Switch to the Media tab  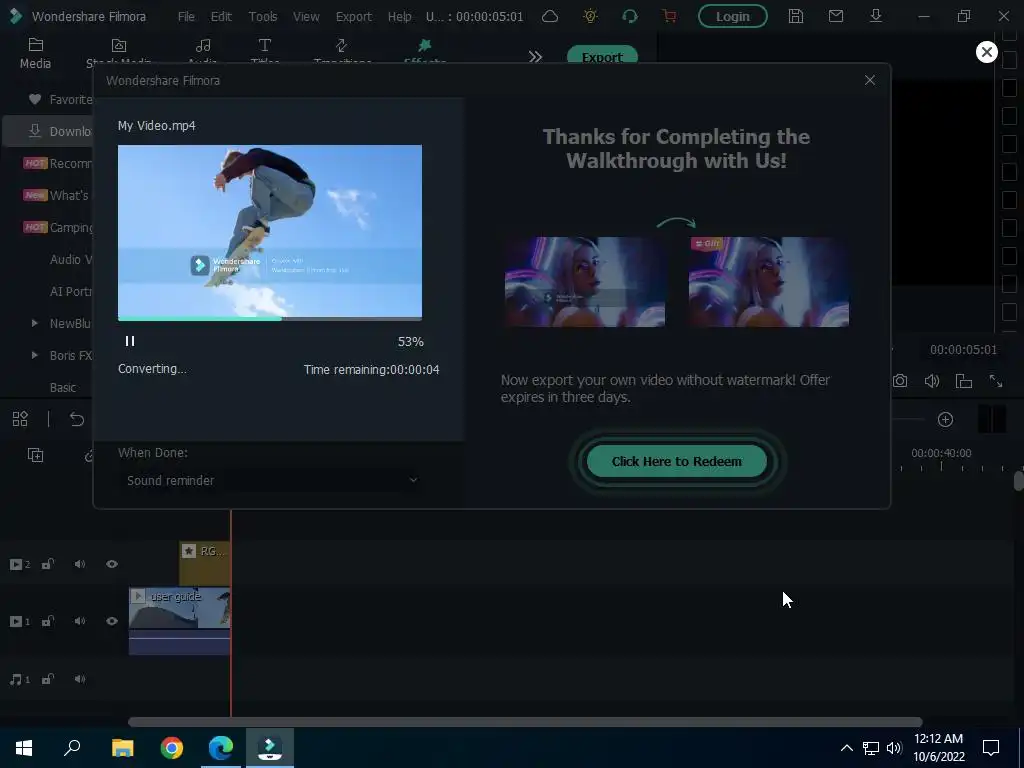pos(35,54)
